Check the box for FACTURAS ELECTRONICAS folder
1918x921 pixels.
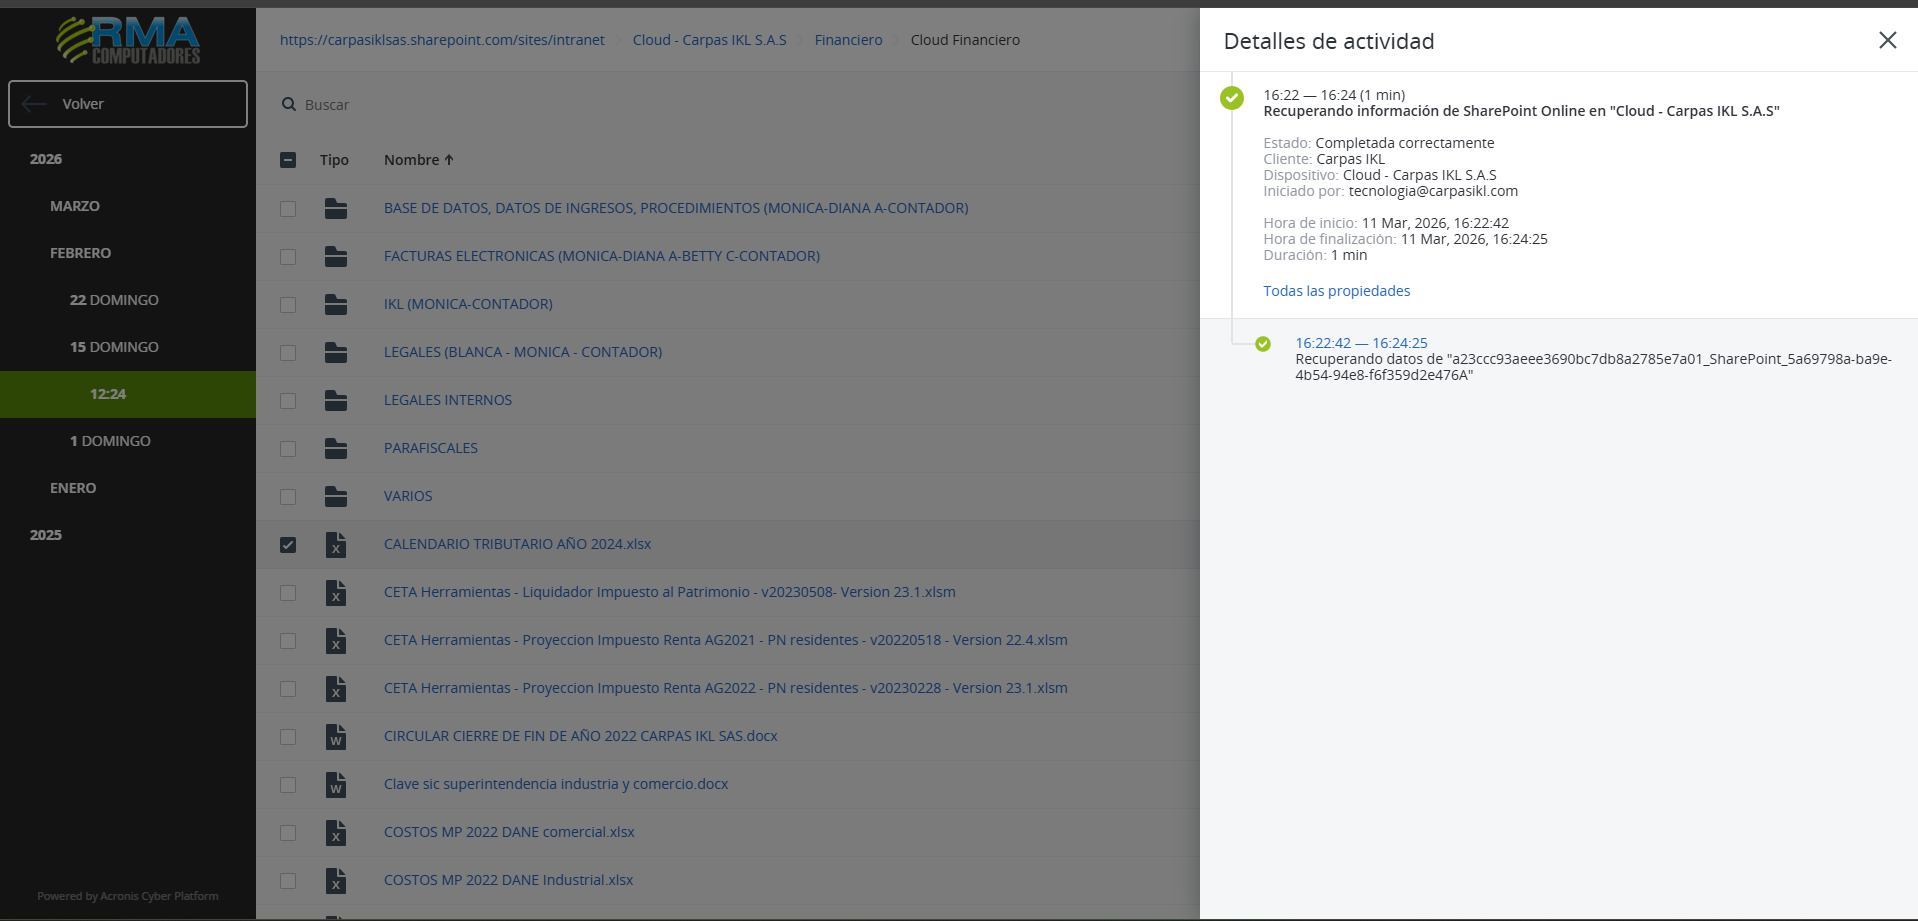pos(288,257)
